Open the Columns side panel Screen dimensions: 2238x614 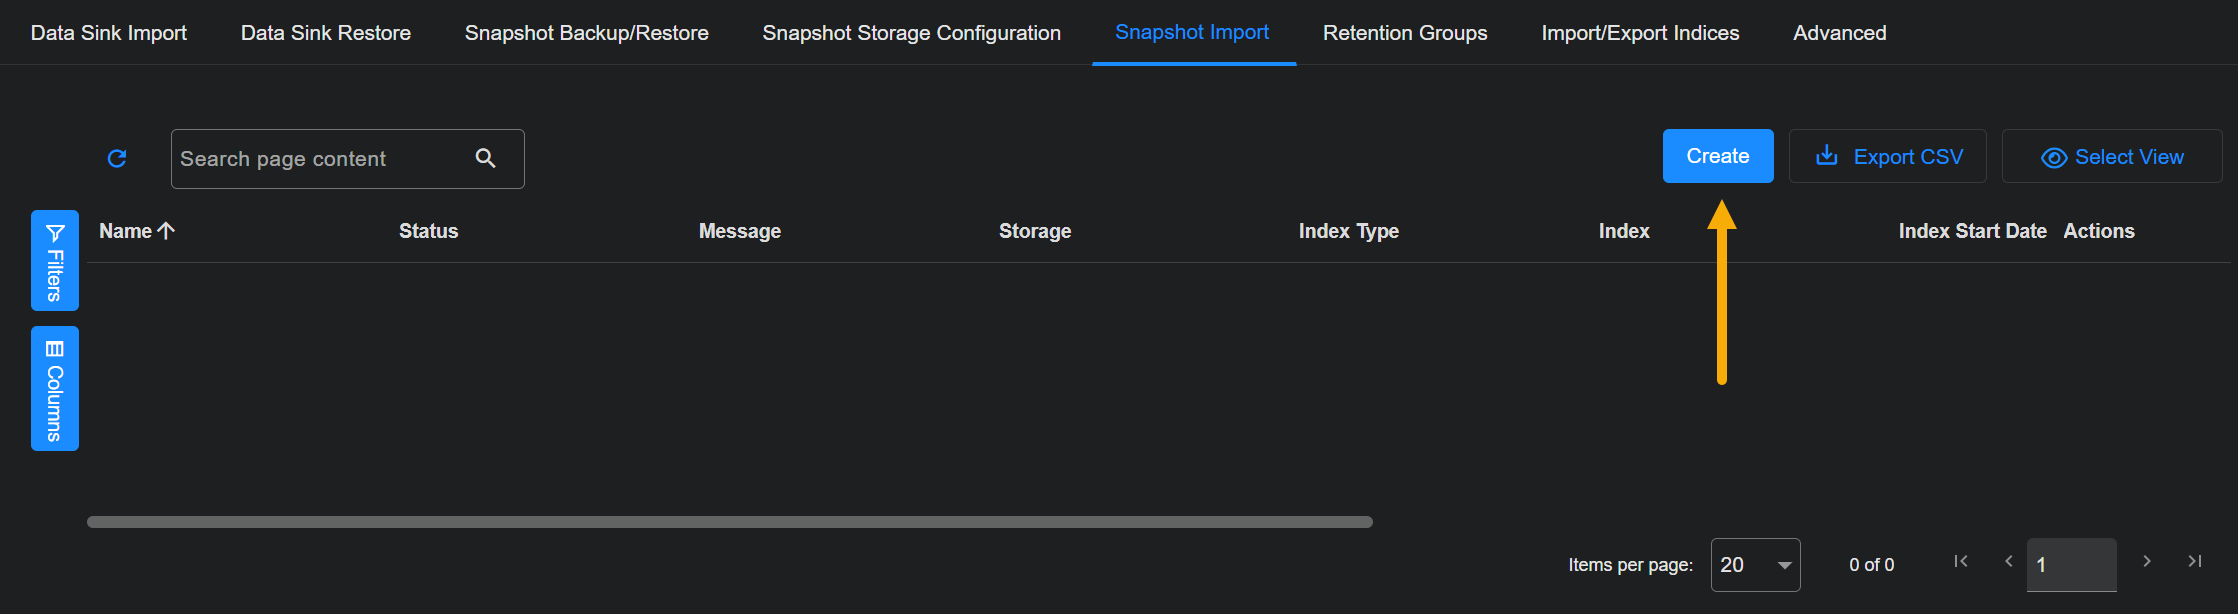(x=55, y=389)
